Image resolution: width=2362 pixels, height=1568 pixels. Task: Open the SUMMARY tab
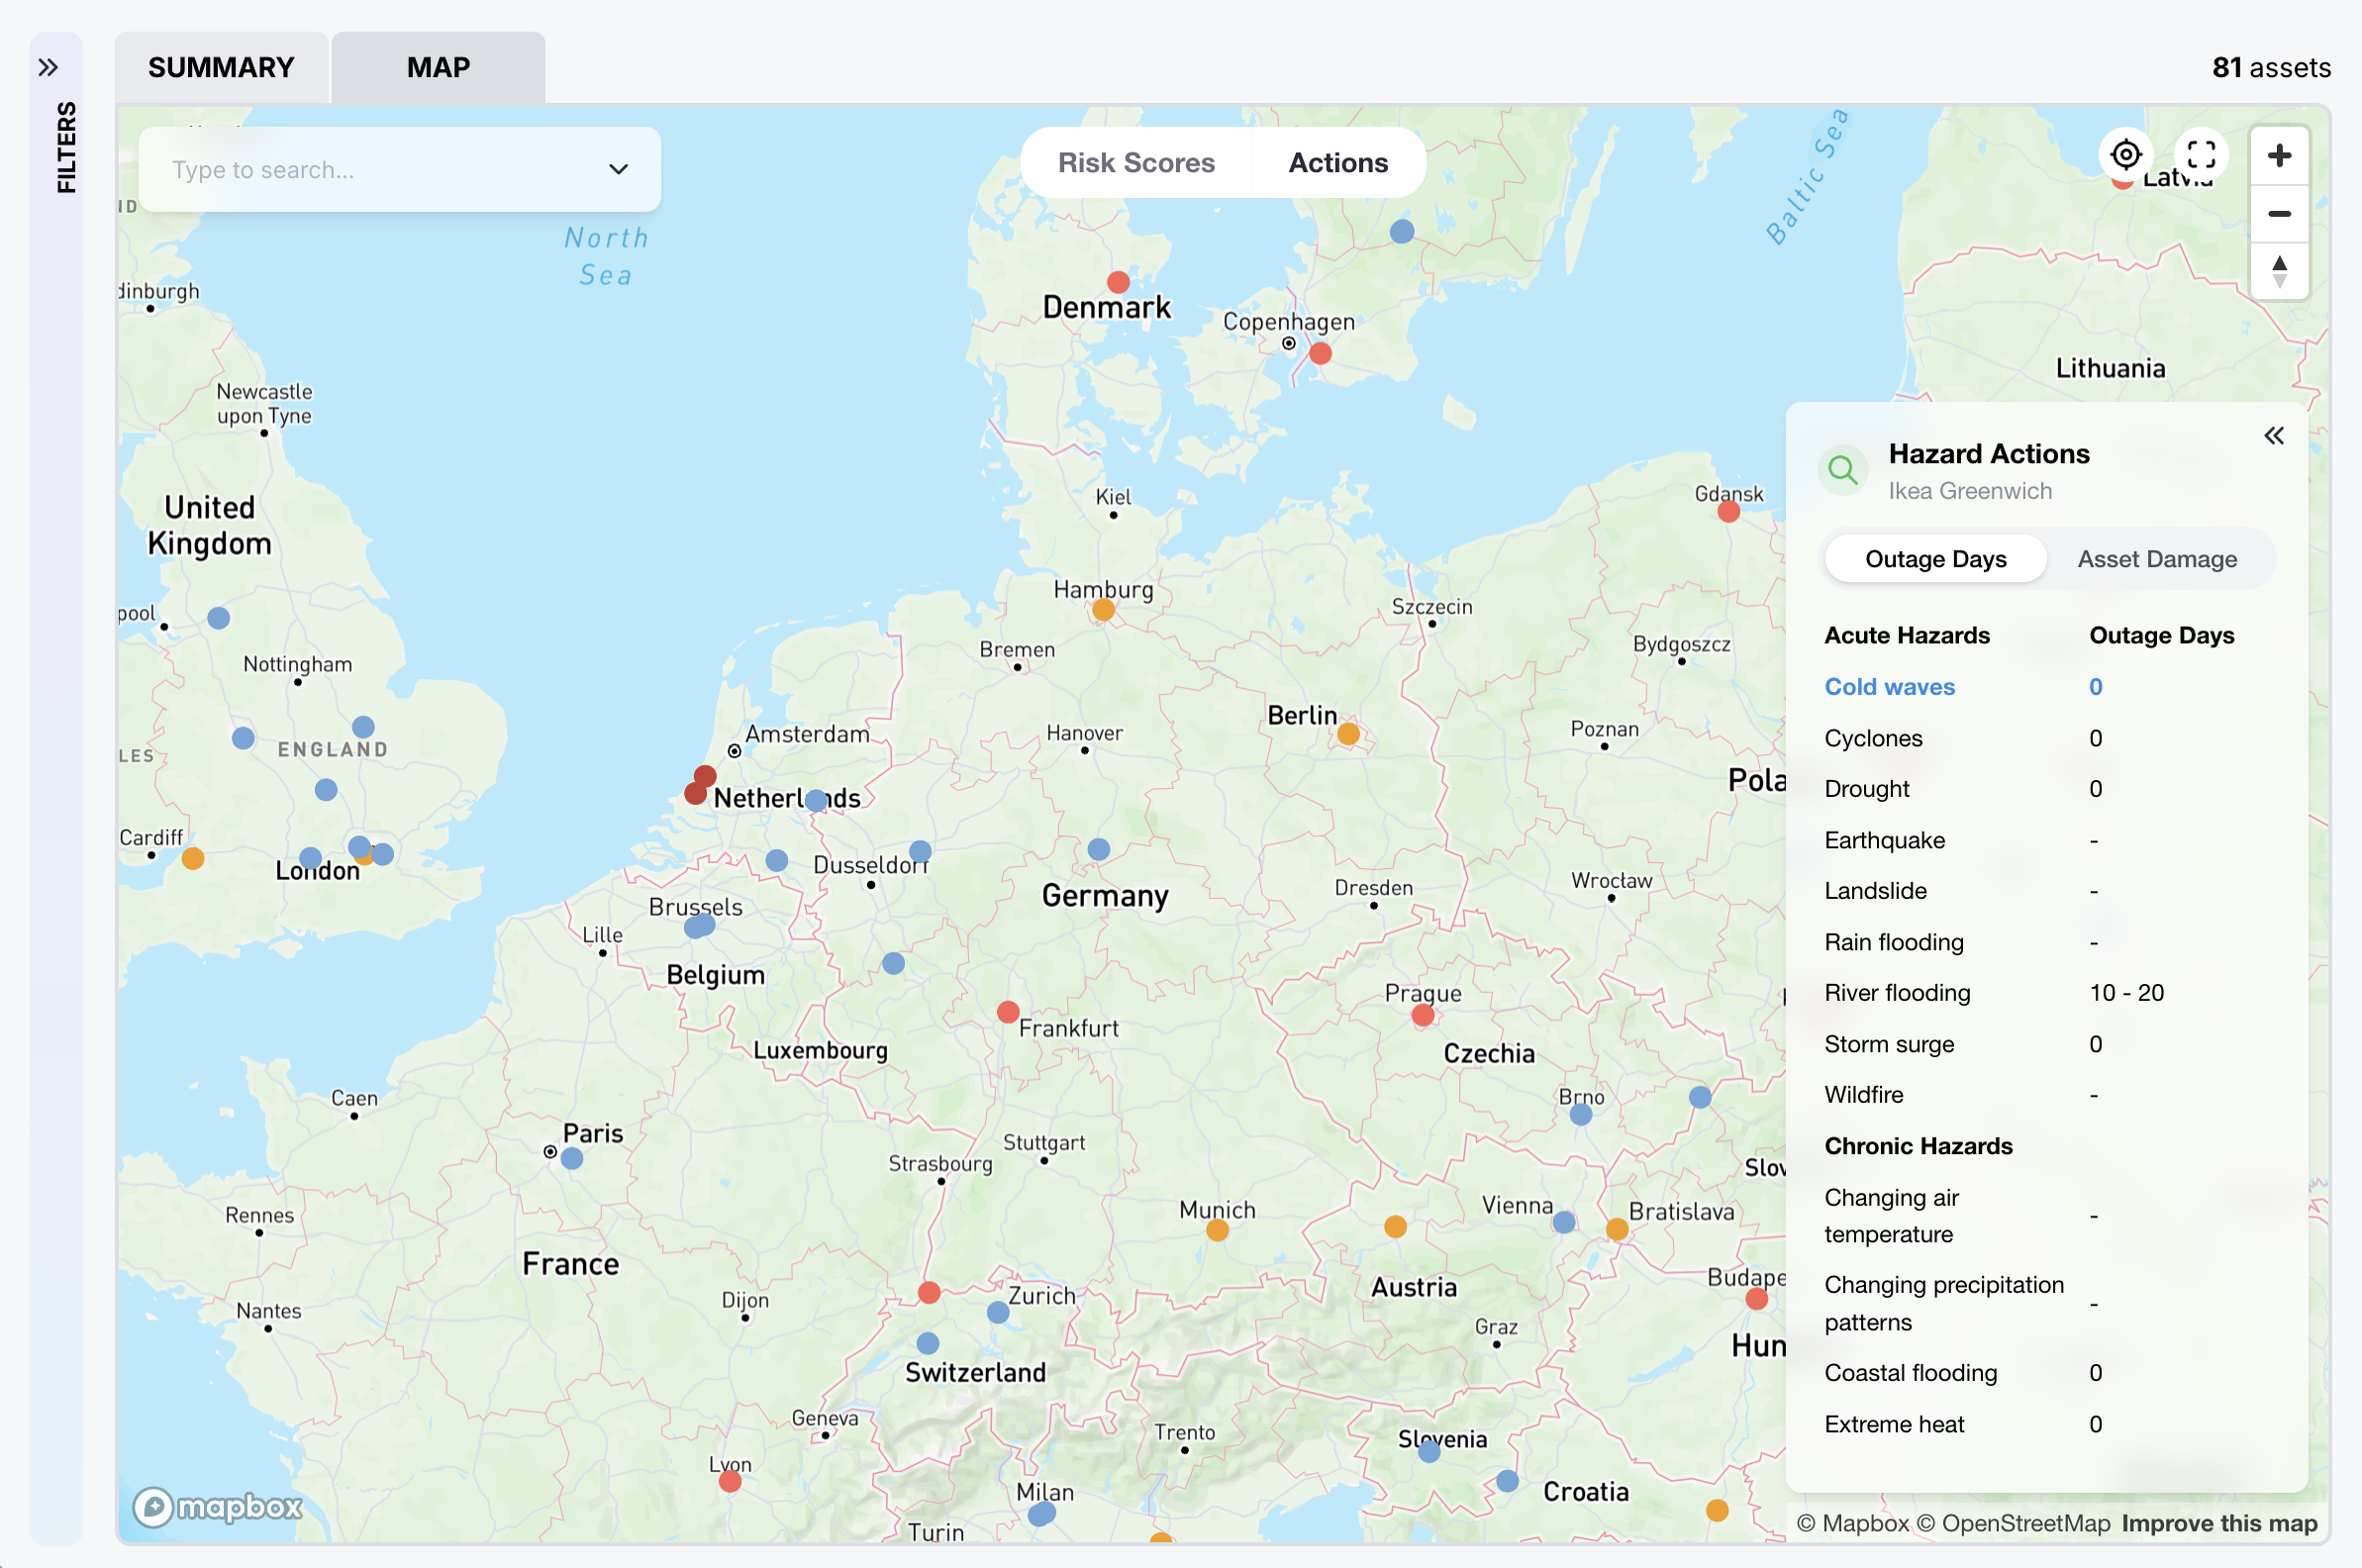tap(221, 68)
